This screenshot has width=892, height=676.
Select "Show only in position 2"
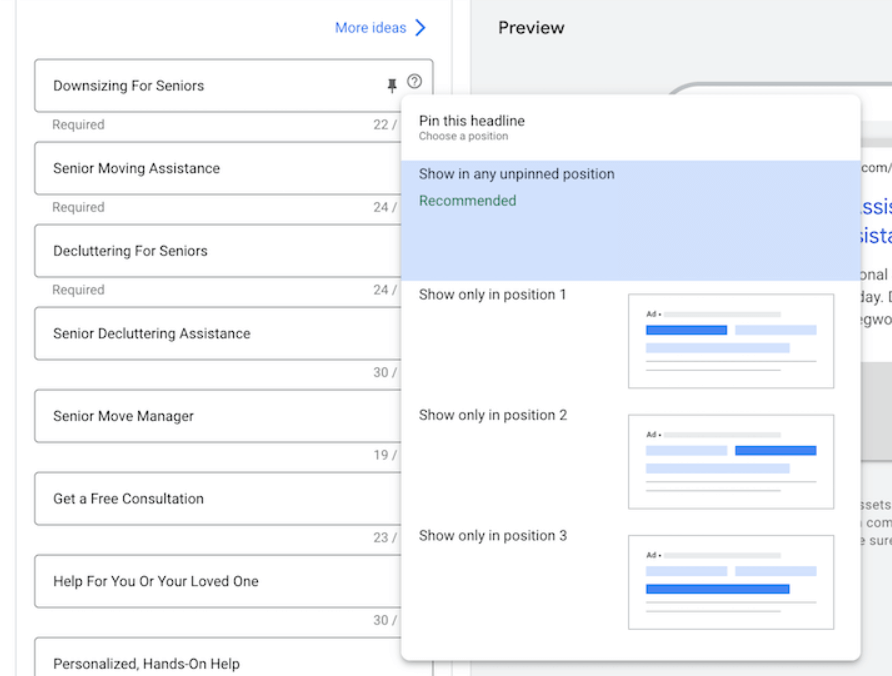[x=492, y=415]
